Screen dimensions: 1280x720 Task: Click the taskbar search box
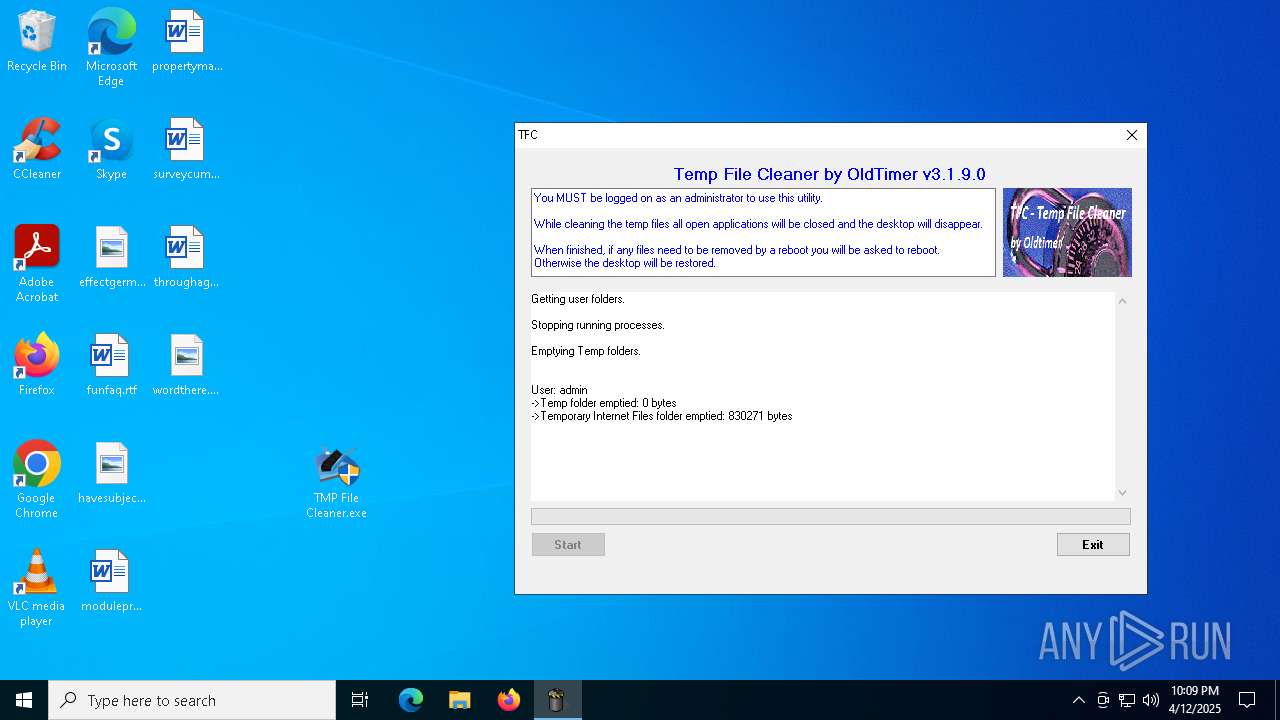click(x=192, y=700)
